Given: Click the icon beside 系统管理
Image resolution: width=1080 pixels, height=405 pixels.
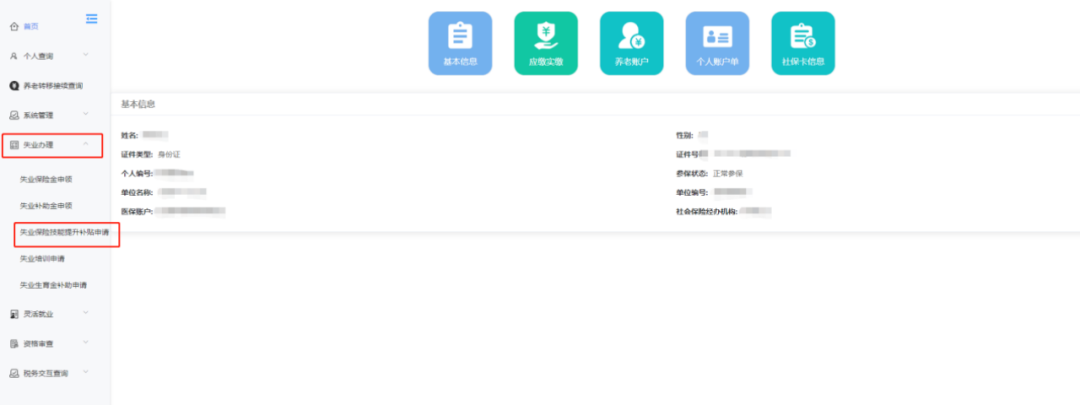Looking at the screenshot, I should click(14, 115).
